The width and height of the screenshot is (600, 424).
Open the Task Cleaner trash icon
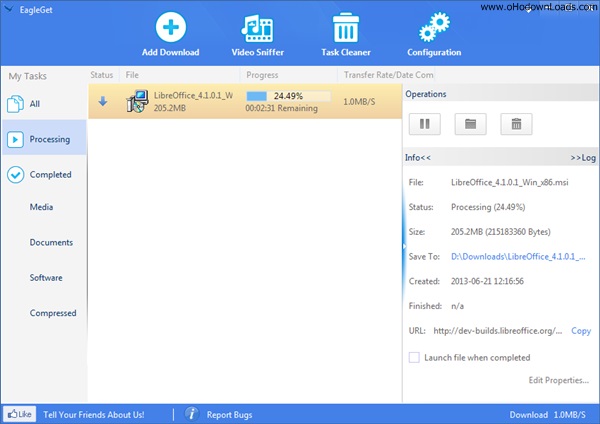(x=346, y=27)
